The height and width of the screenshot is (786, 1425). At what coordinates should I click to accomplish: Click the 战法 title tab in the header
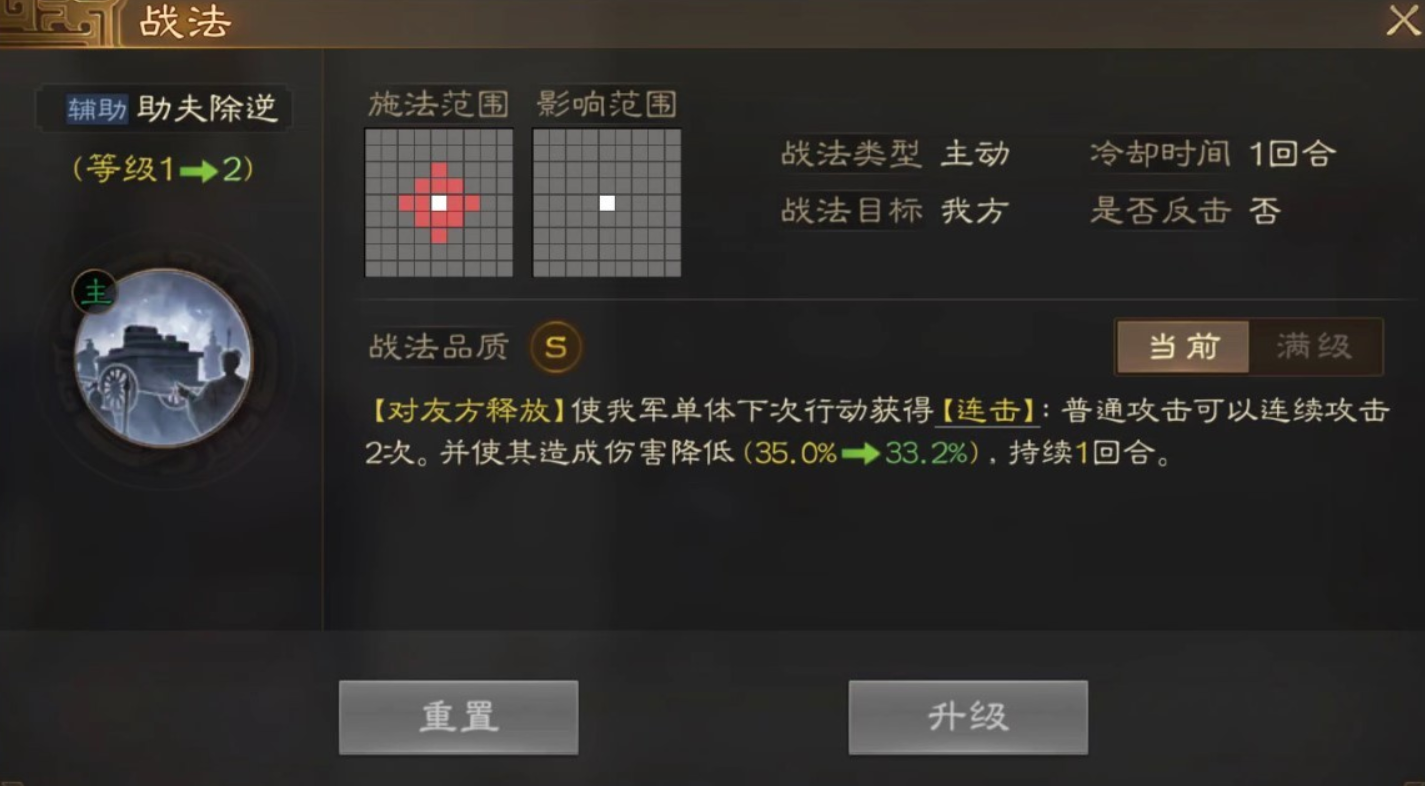[185, 22]
